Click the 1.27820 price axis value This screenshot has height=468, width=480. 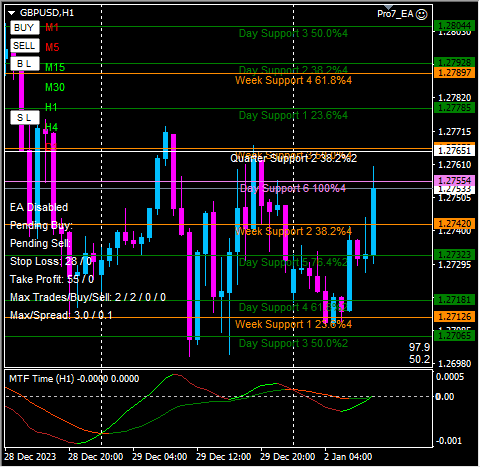[x=455, y=98]
